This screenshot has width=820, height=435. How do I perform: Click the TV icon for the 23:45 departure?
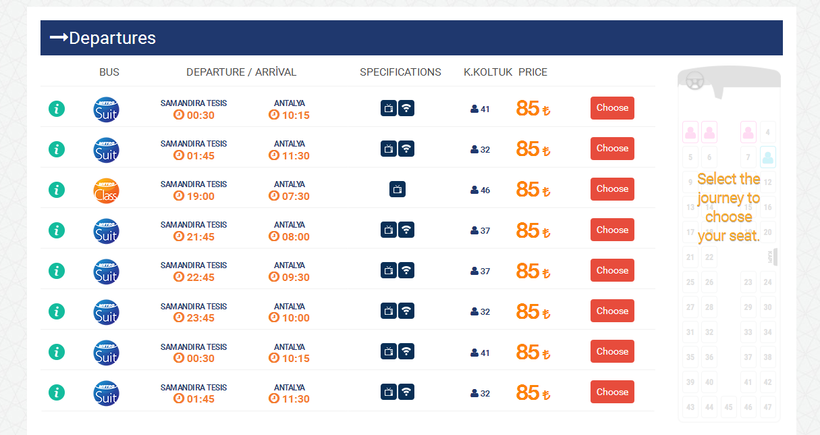(389, 311)
